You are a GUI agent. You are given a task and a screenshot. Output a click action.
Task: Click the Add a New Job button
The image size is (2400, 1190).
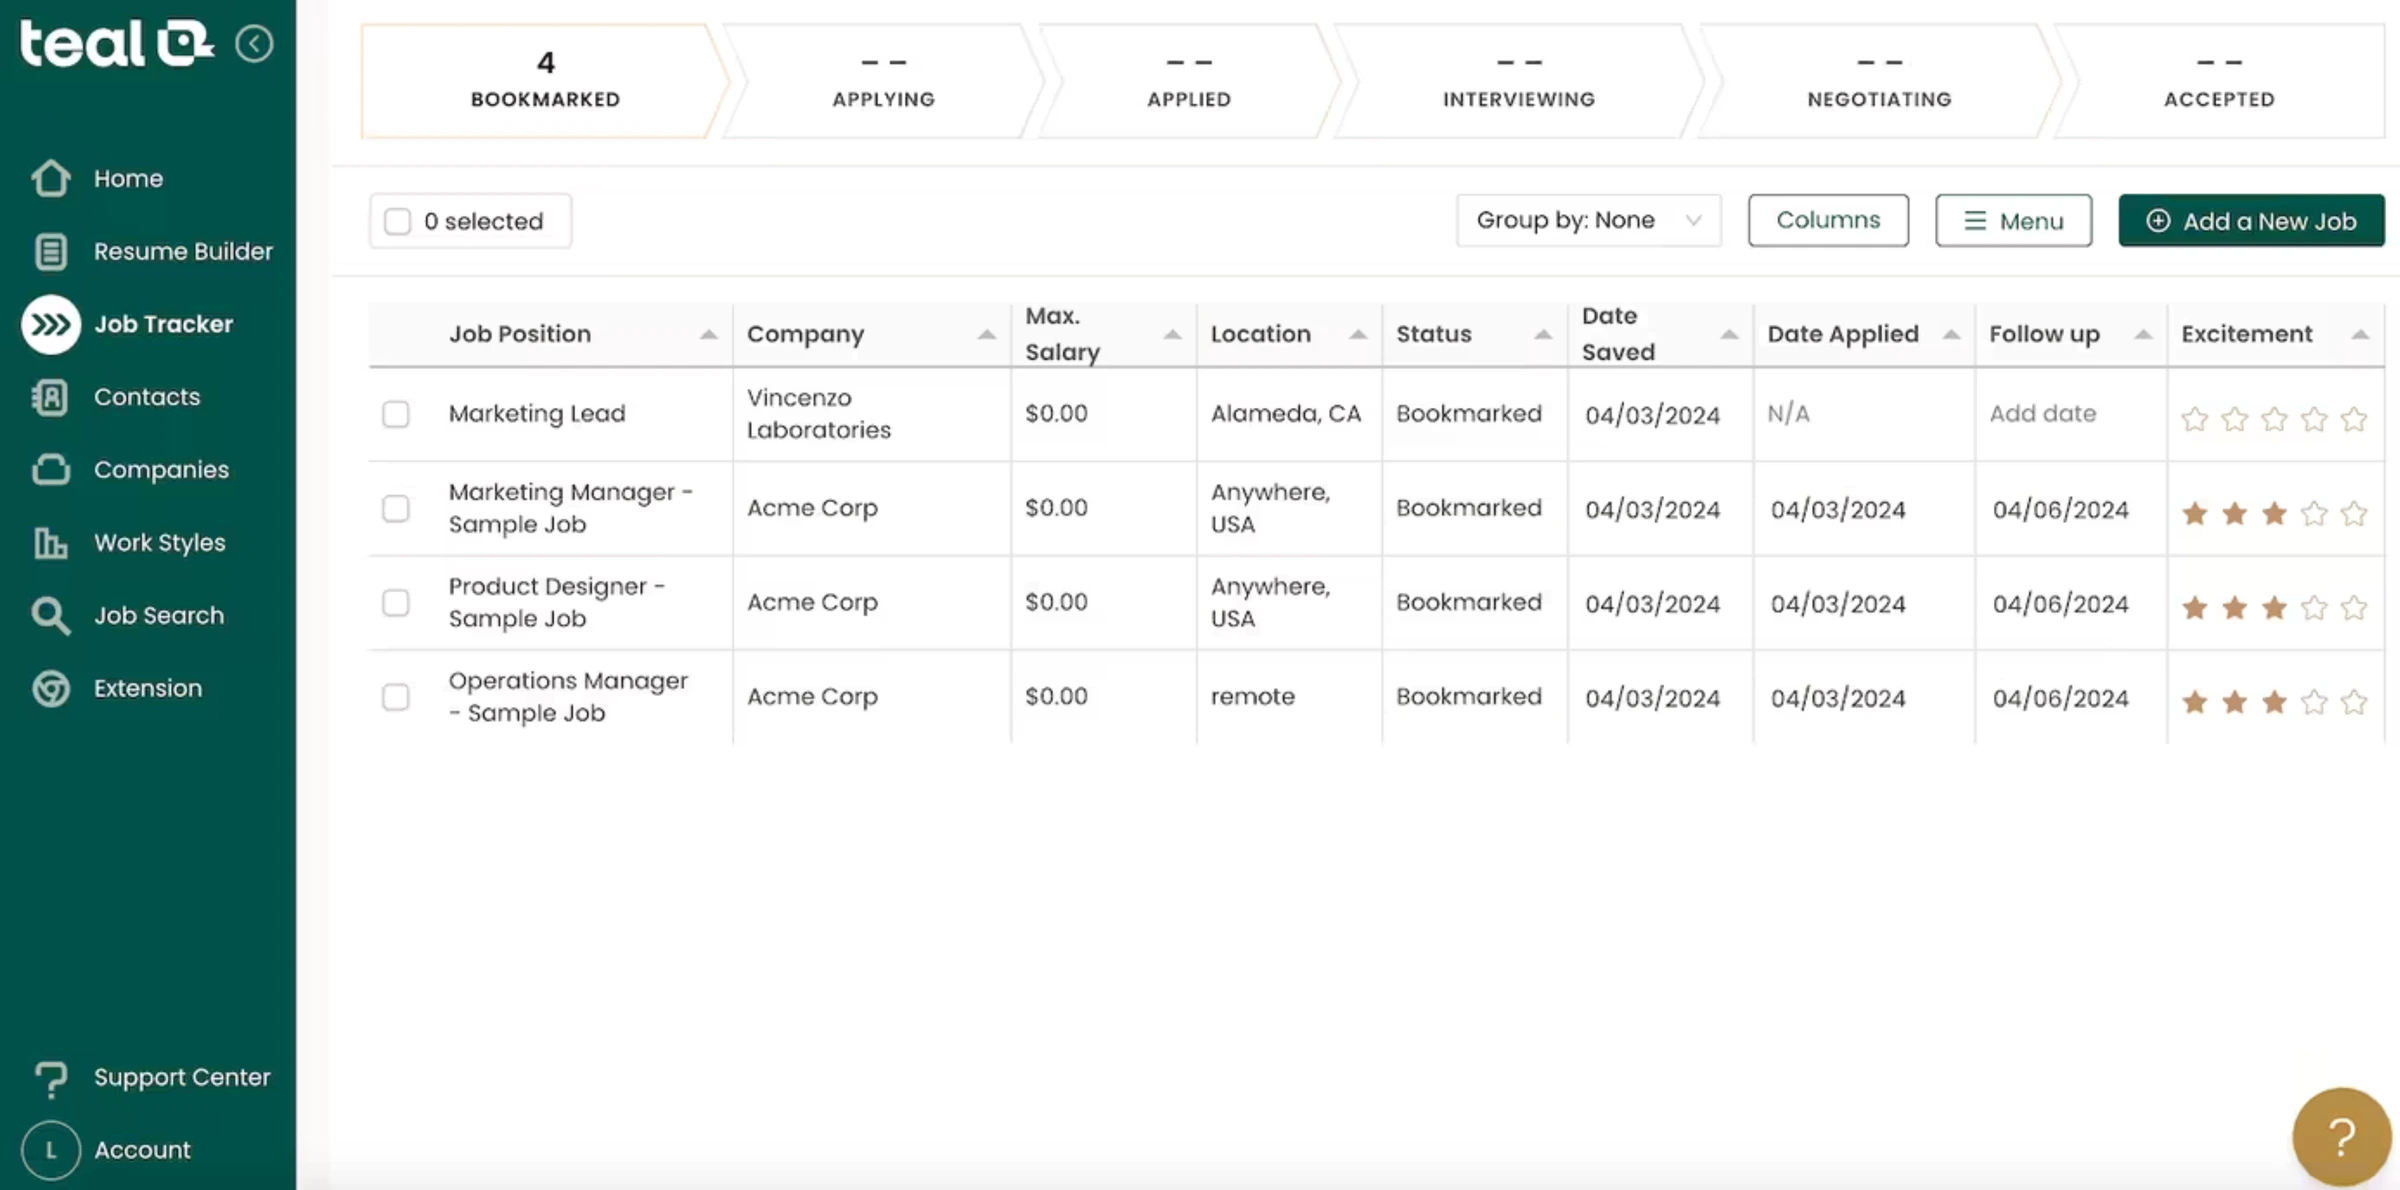point(2252,220)
